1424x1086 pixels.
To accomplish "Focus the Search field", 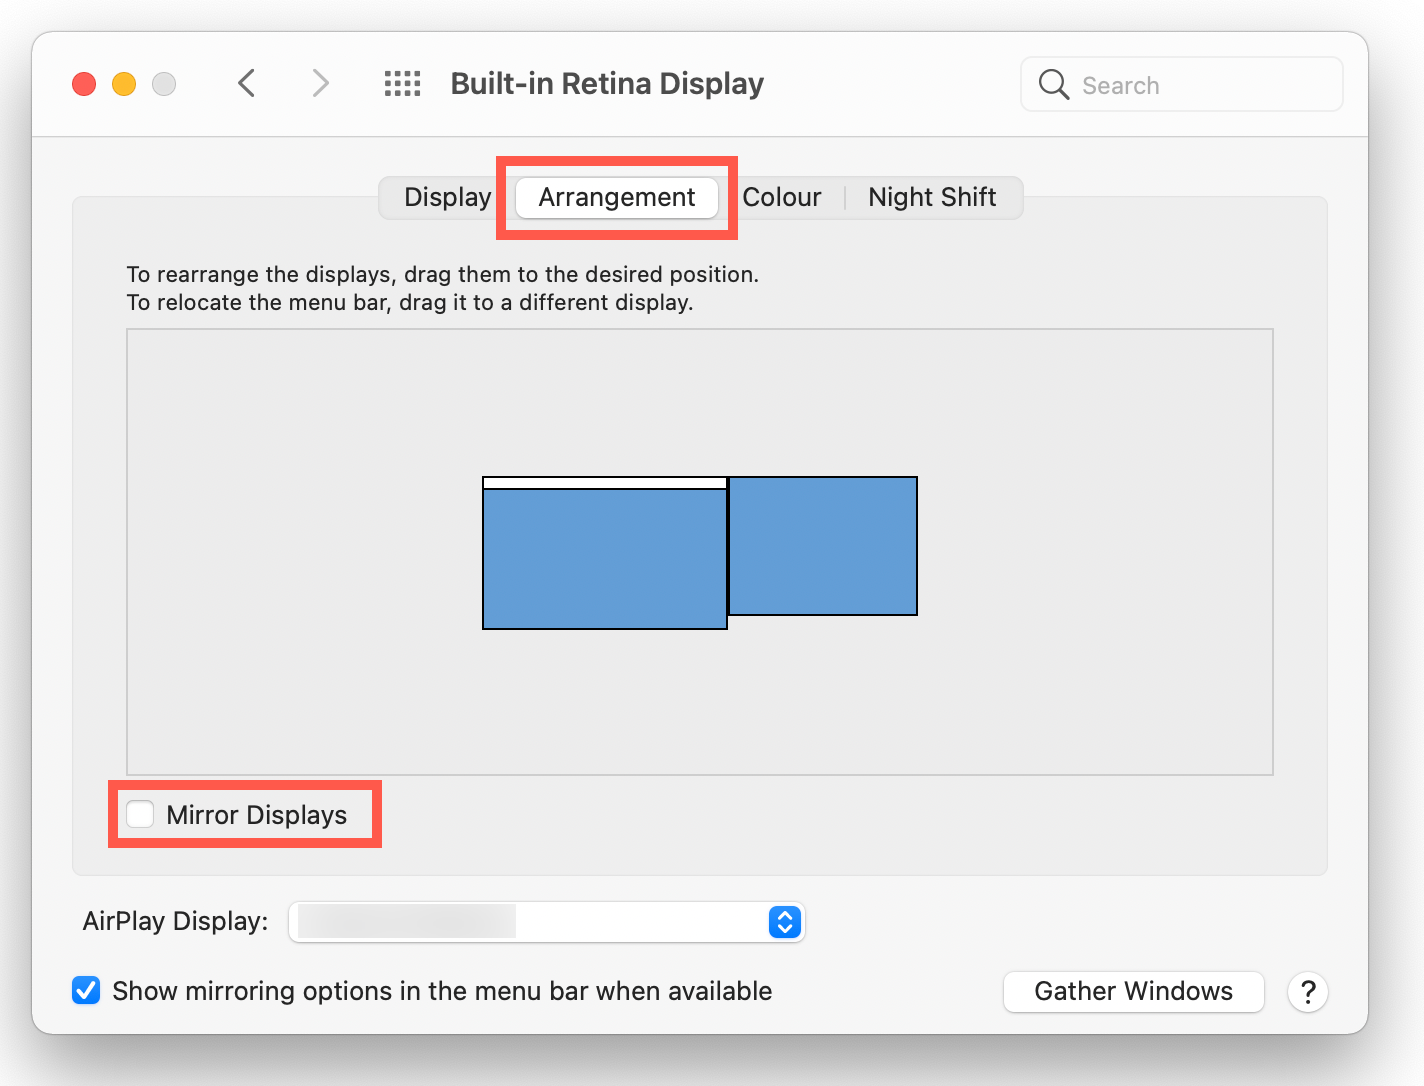I will [x=1182, y=85].
